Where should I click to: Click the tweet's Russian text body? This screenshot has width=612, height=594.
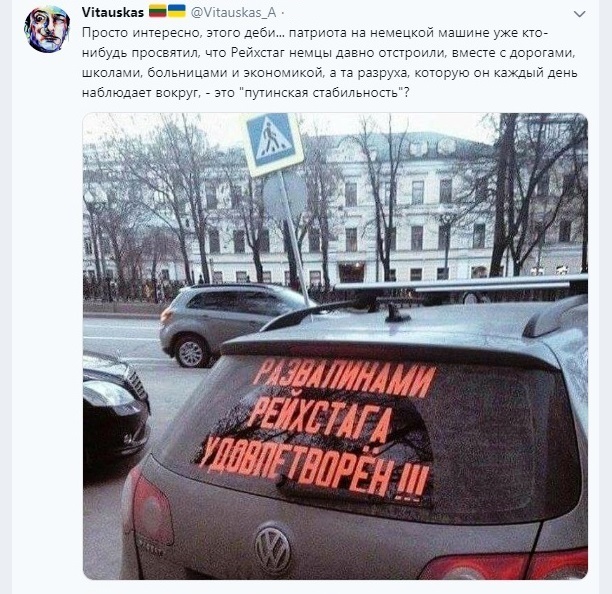tap(330, 62)
